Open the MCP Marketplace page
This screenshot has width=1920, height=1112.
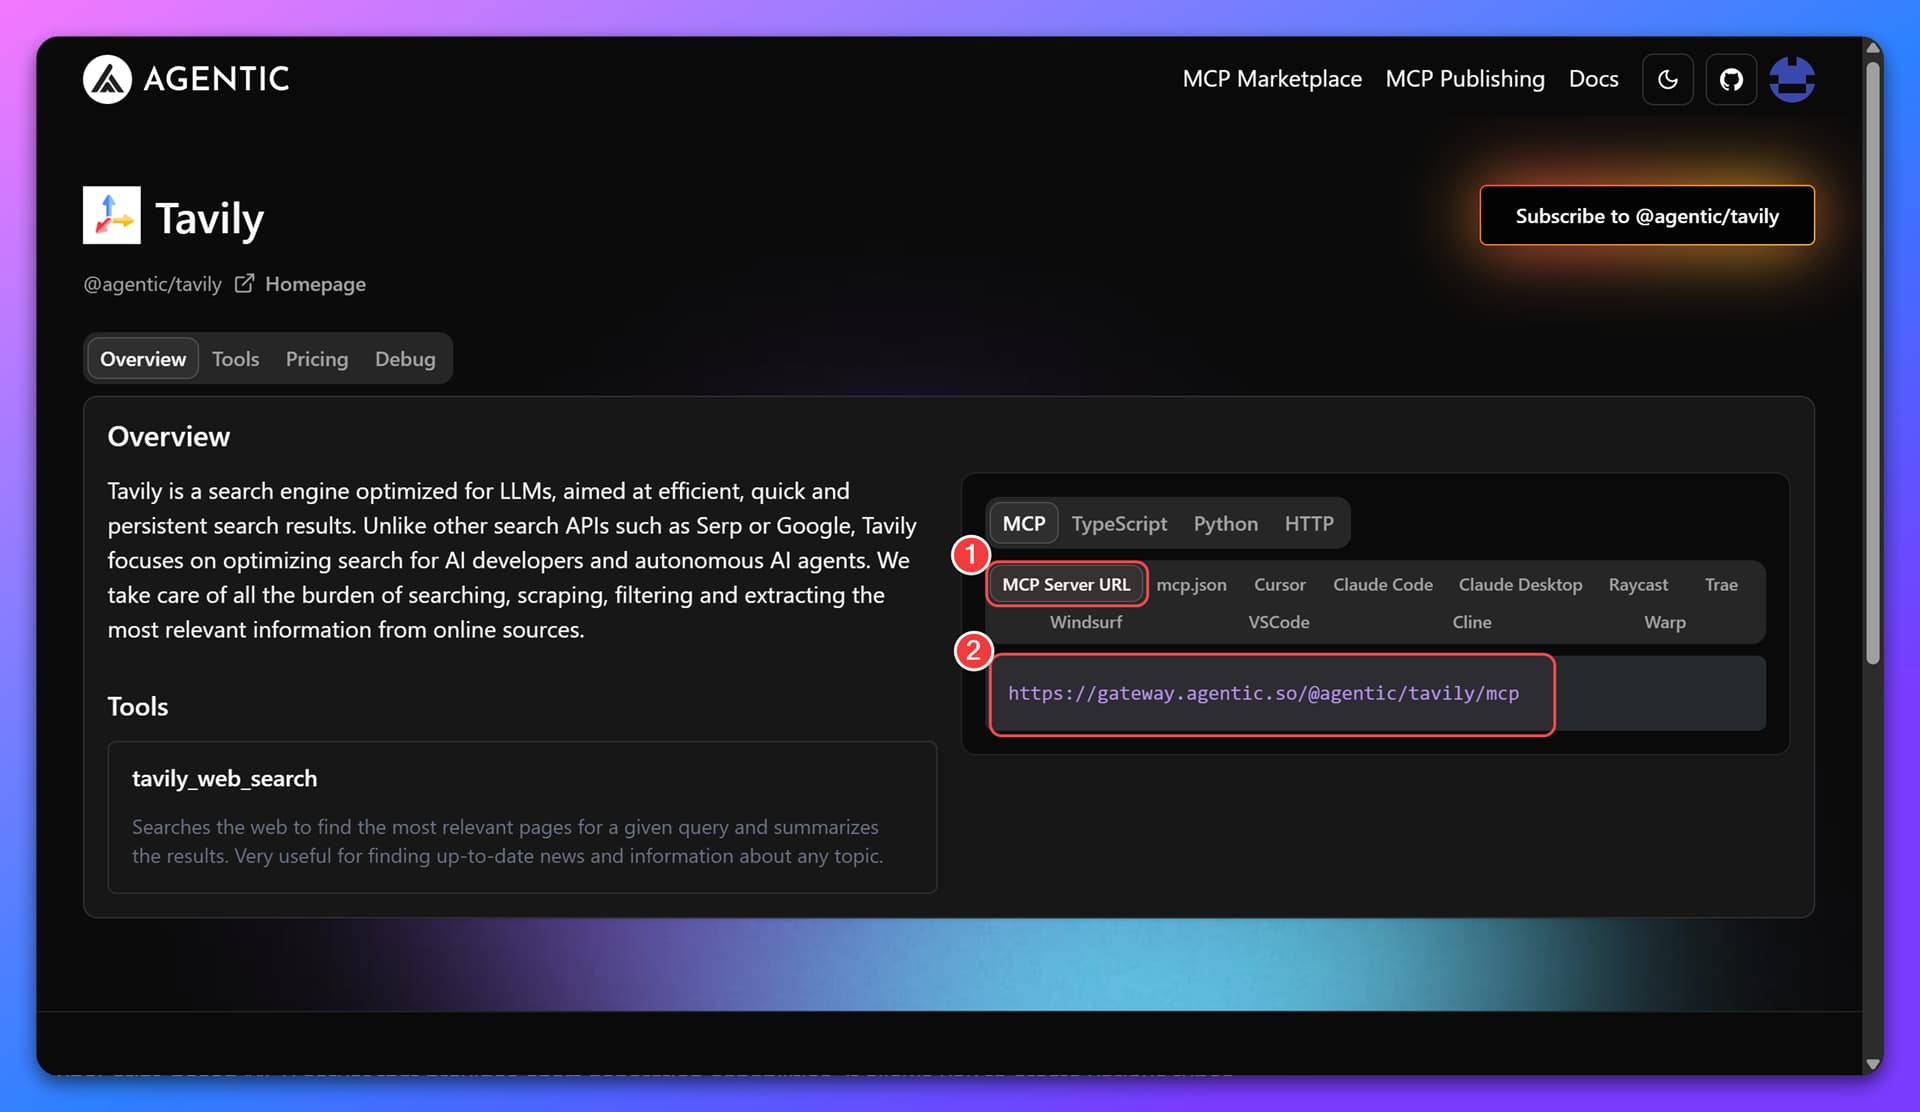pos(1272,78)
